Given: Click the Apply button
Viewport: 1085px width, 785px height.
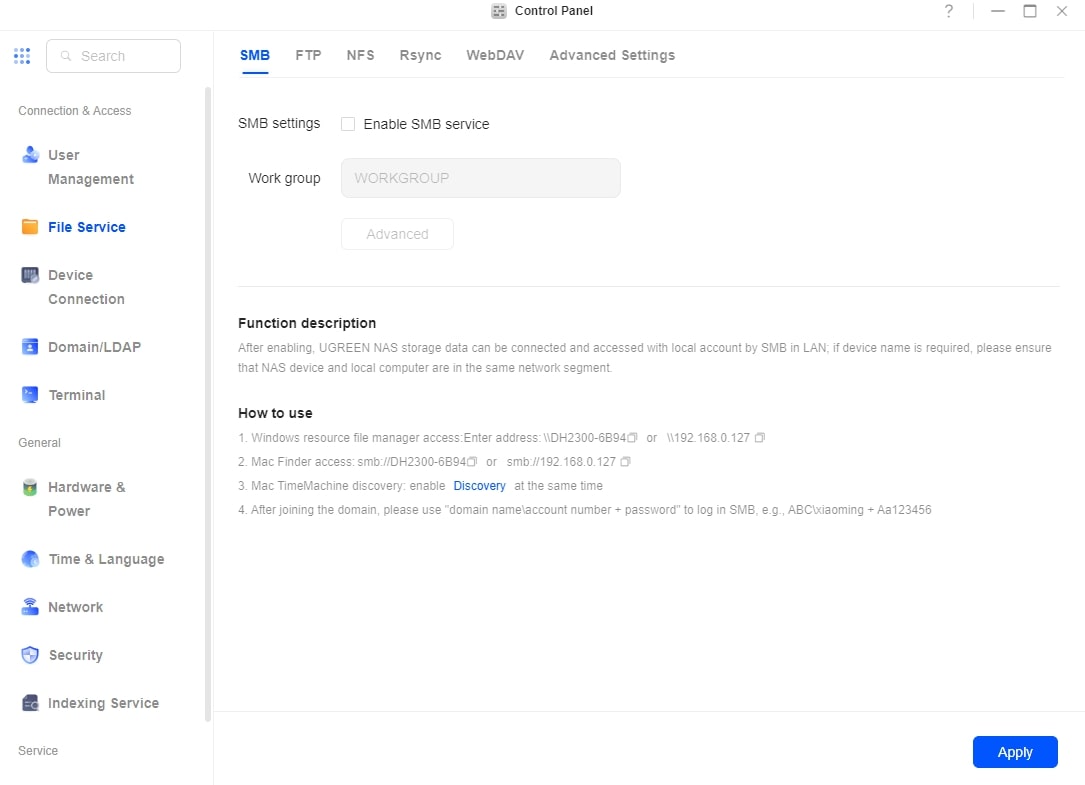Looking at the screenshot, I should [x=1014, y=752].
